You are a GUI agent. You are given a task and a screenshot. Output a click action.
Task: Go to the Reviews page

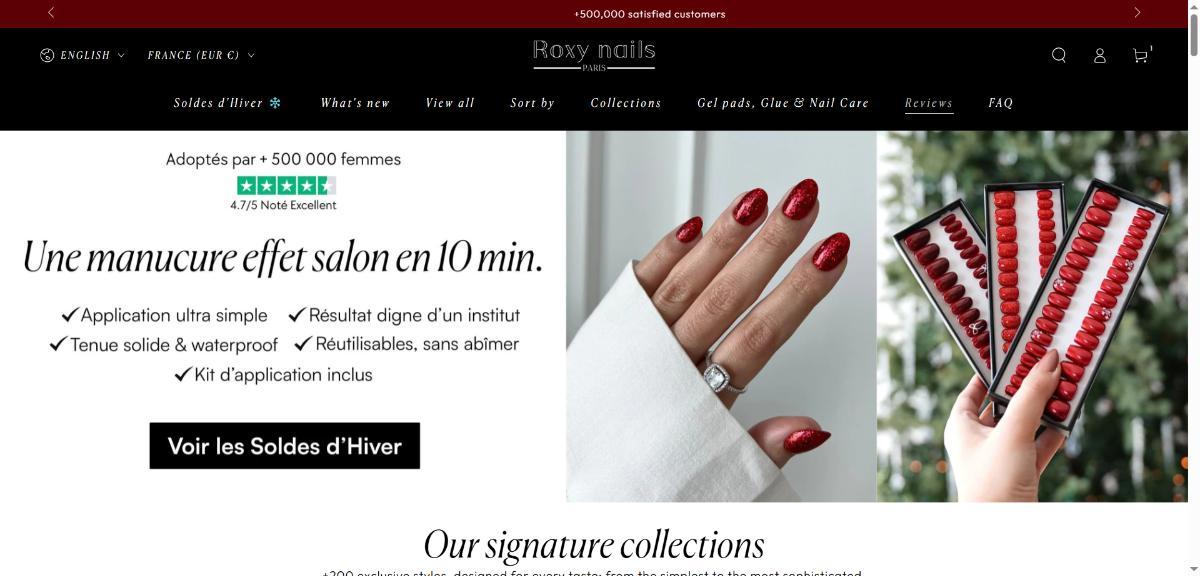point(929,103)
